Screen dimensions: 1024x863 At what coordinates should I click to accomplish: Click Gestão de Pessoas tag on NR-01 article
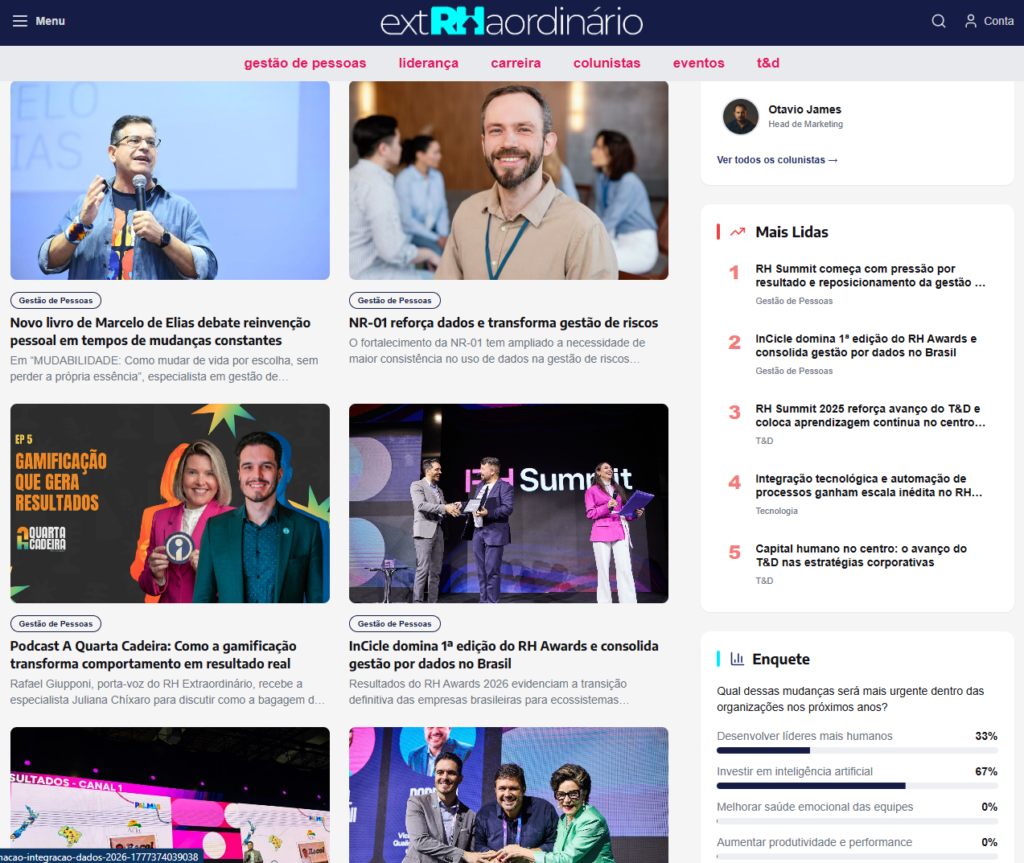point(394,301)
